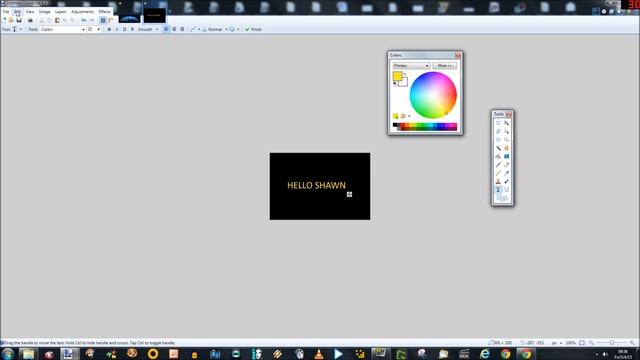
Task: Pick a color on the color wheel
Action: pyautogui.click(x=433, y=95)
